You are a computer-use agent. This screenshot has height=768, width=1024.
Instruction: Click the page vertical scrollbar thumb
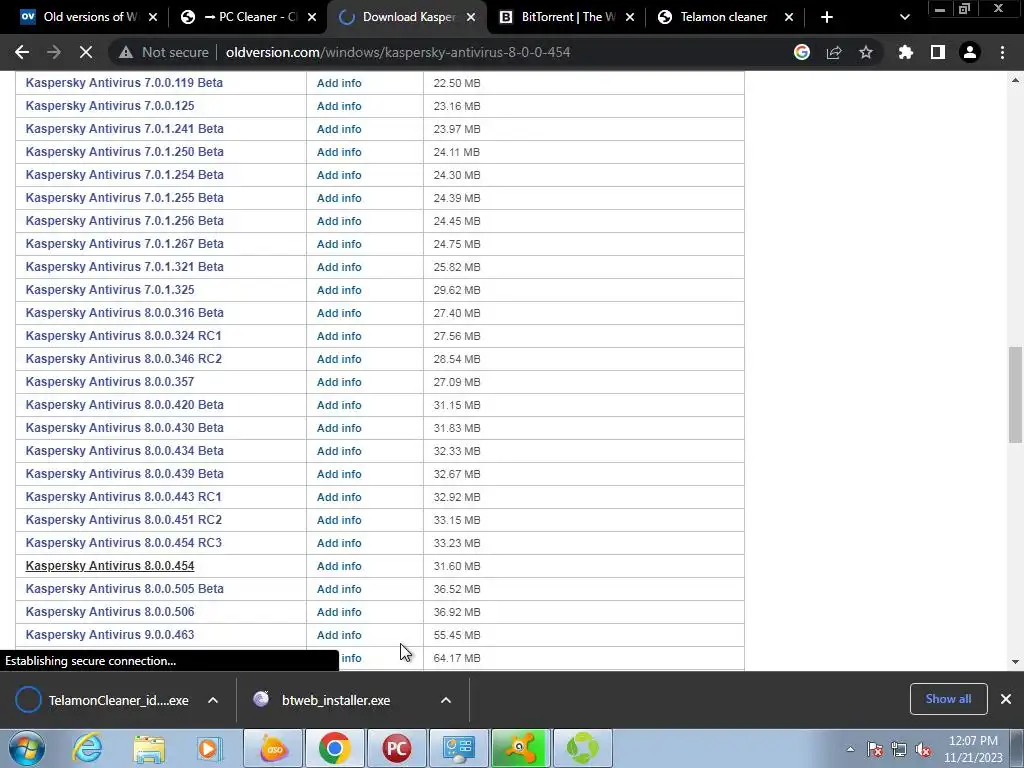(x=1015, y=395)
